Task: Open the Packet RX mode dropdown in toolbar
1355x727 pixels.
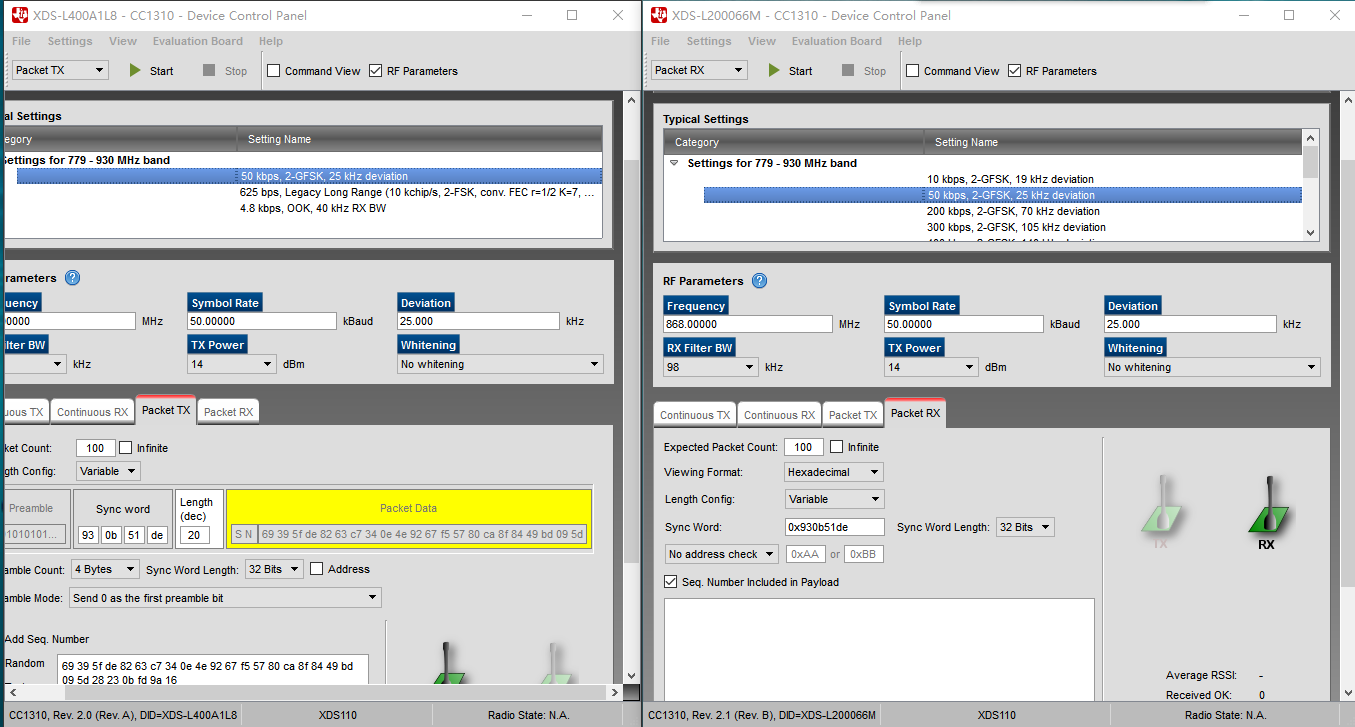Action: tap(699, 70)
